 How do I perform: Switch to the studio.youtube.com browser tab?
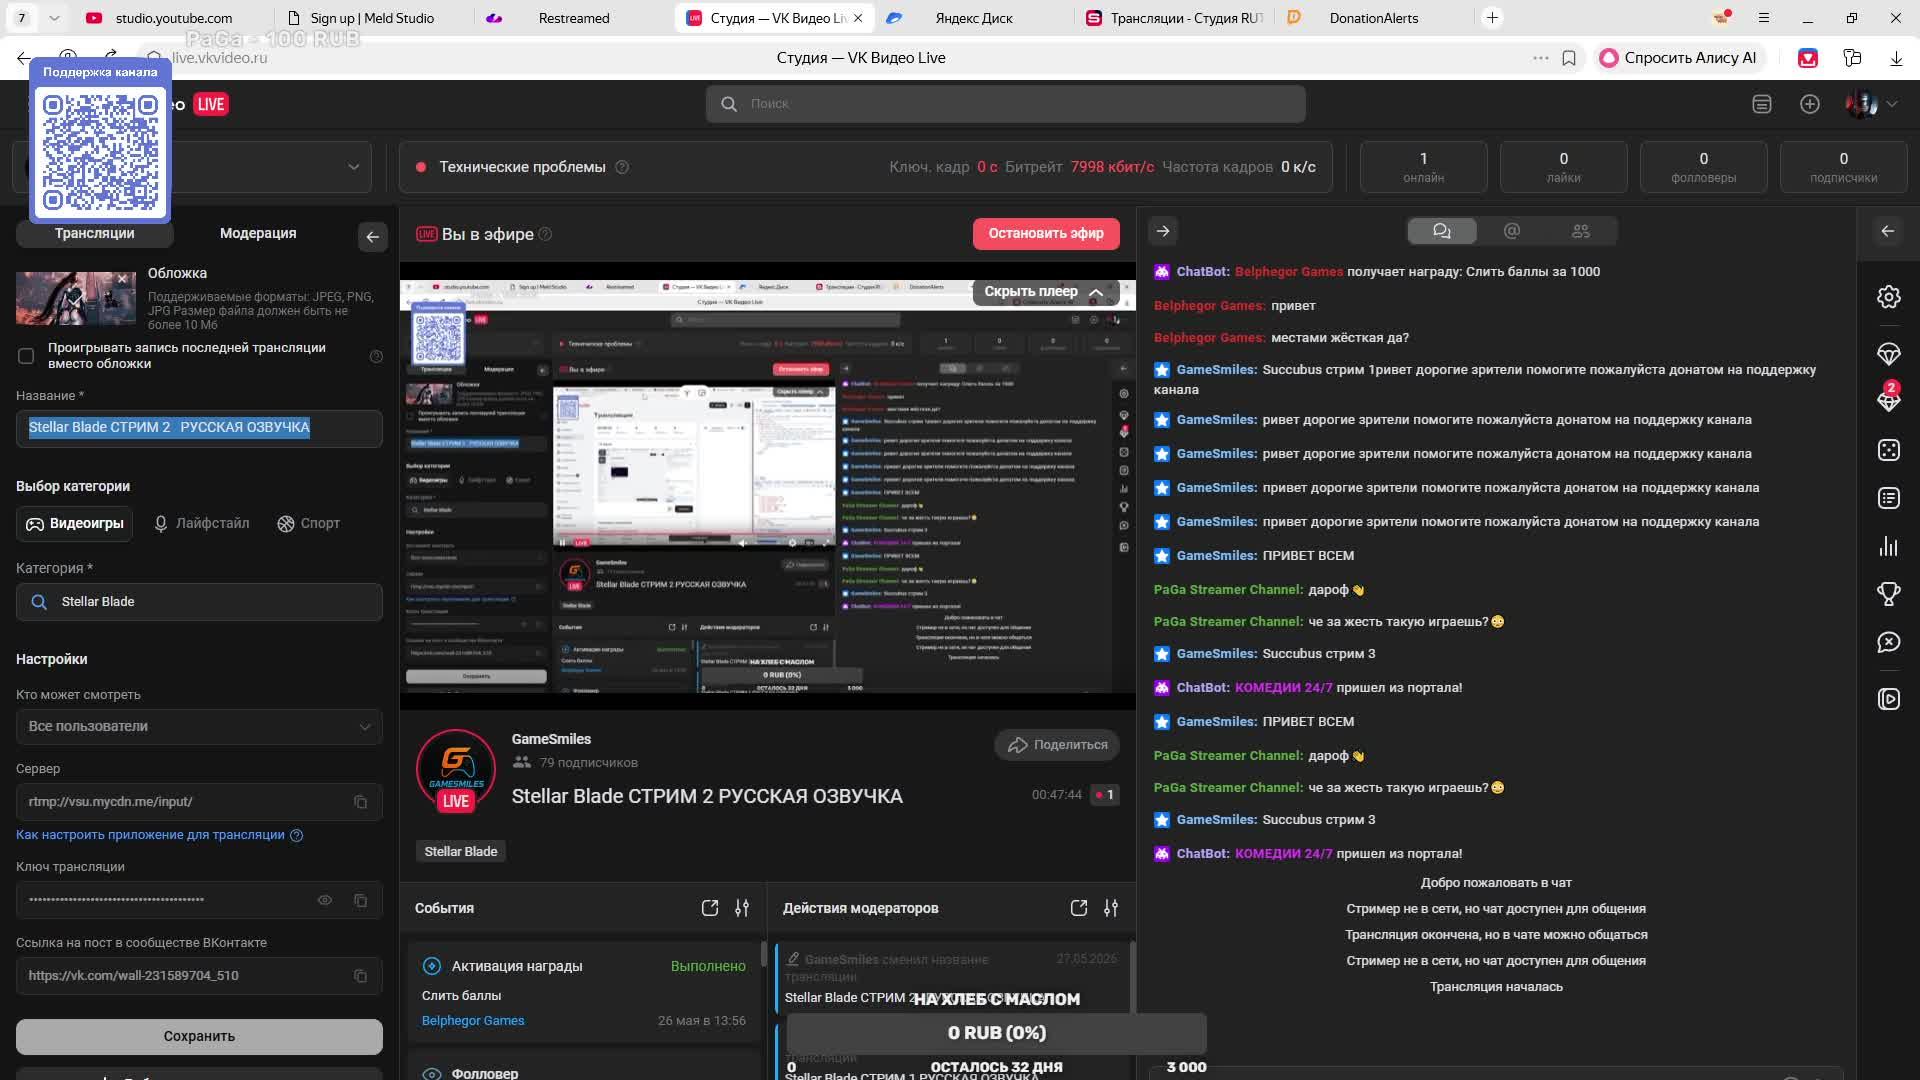click(172, 18)
